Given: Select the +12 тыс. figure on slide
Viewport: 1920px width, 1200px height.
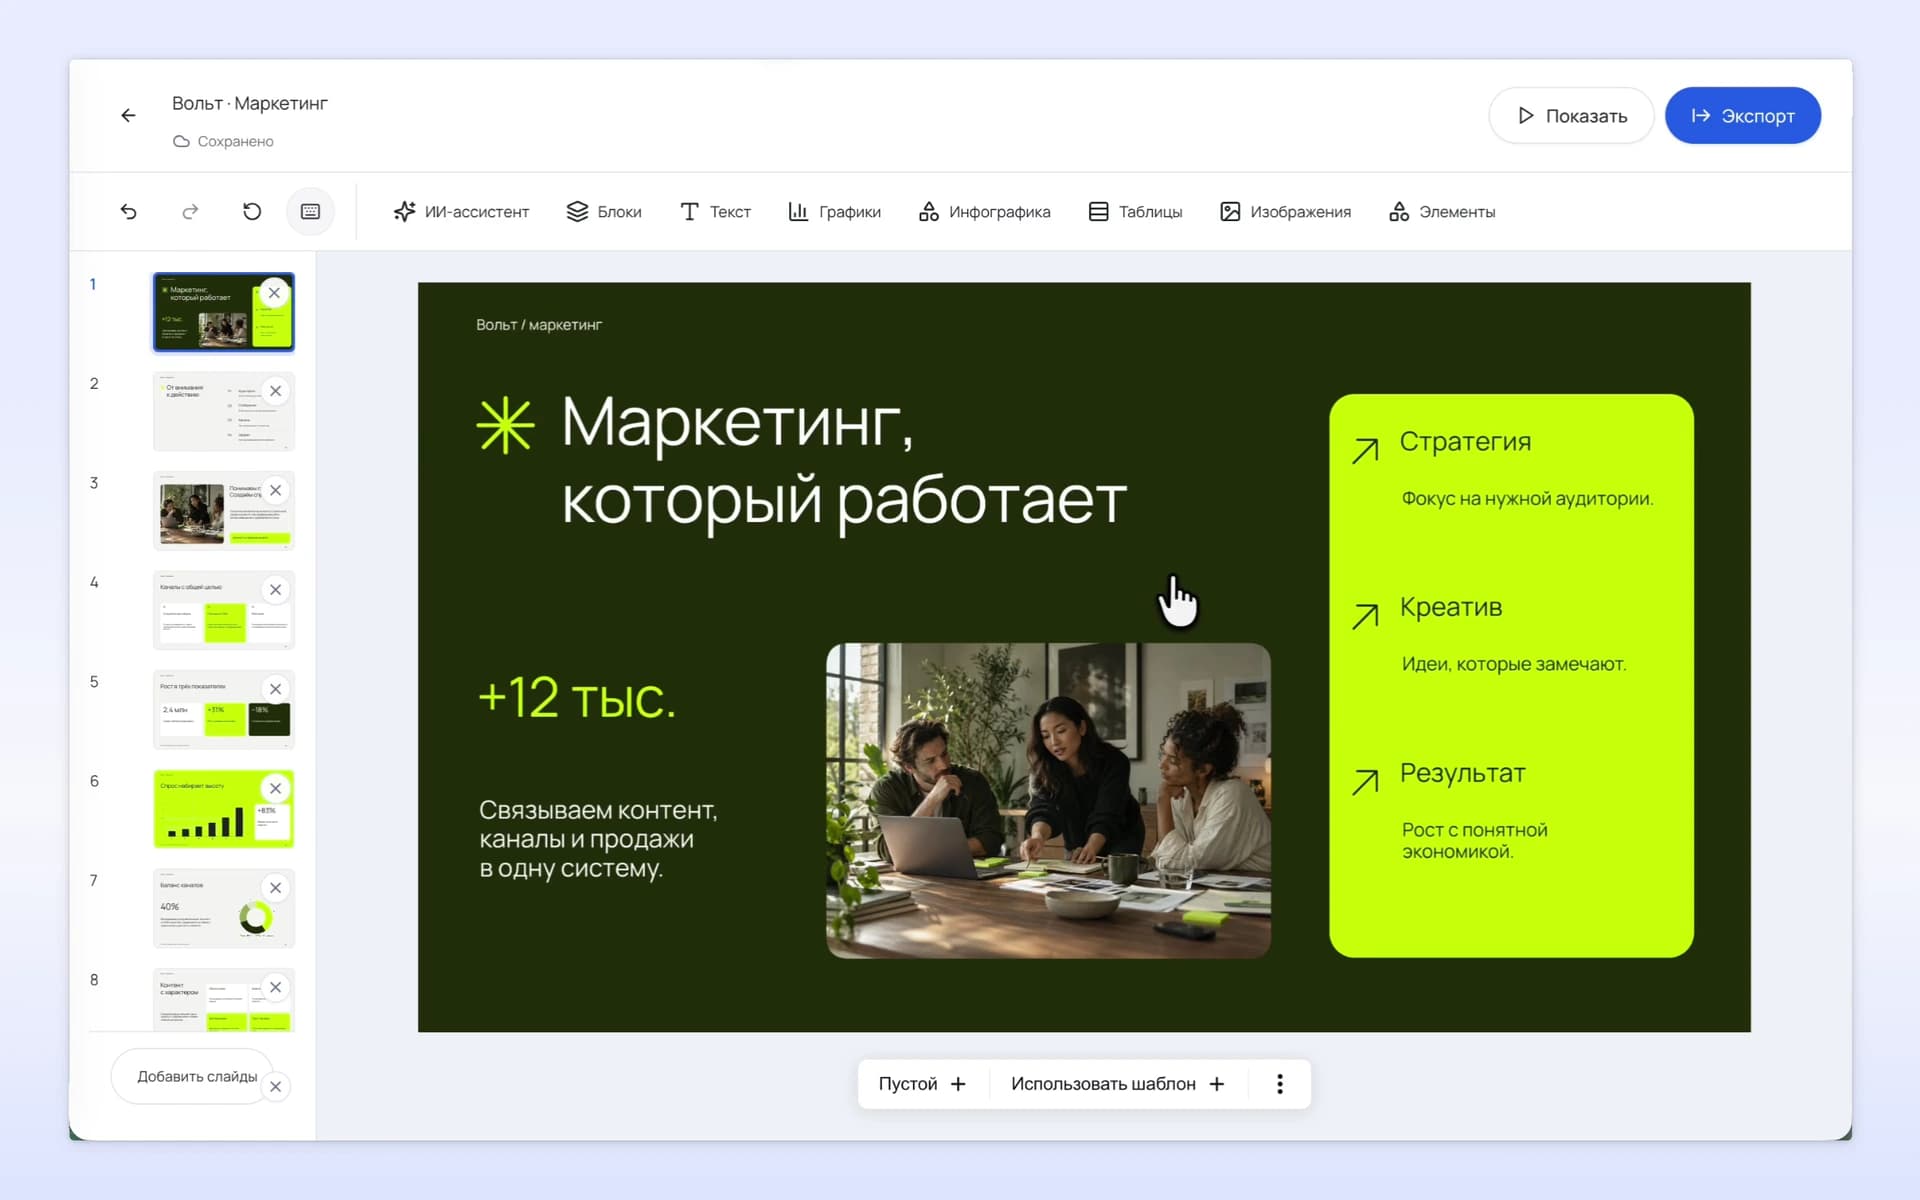Looking at the screenshot, I should tap(577, 697).
